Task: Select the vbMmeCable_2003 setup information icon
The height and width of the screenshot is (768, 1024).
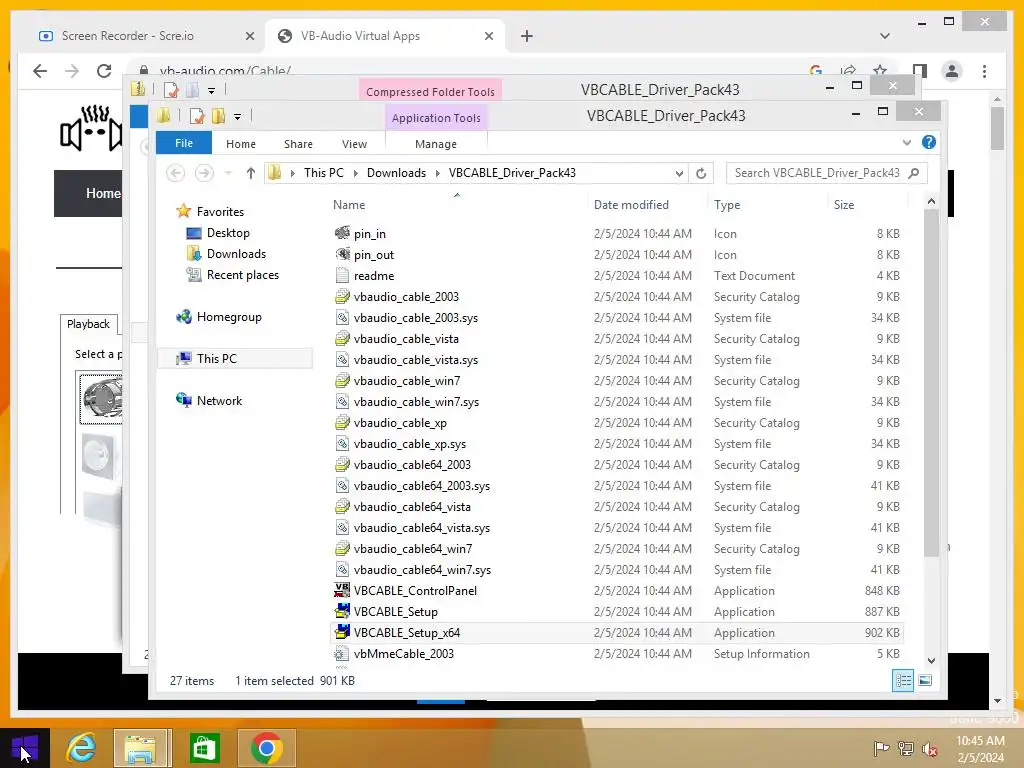Action: (341, 654)
